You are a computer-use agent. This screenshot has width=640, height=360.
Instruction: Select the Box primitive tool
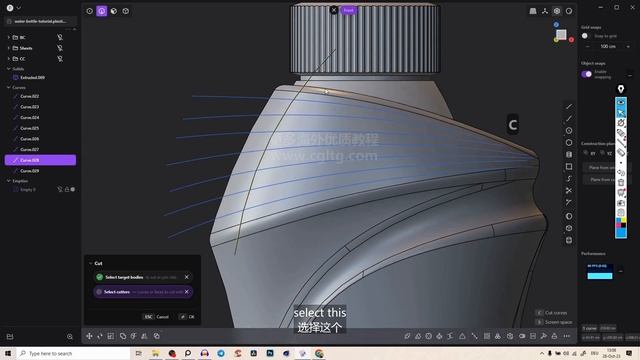click(569, 228)
